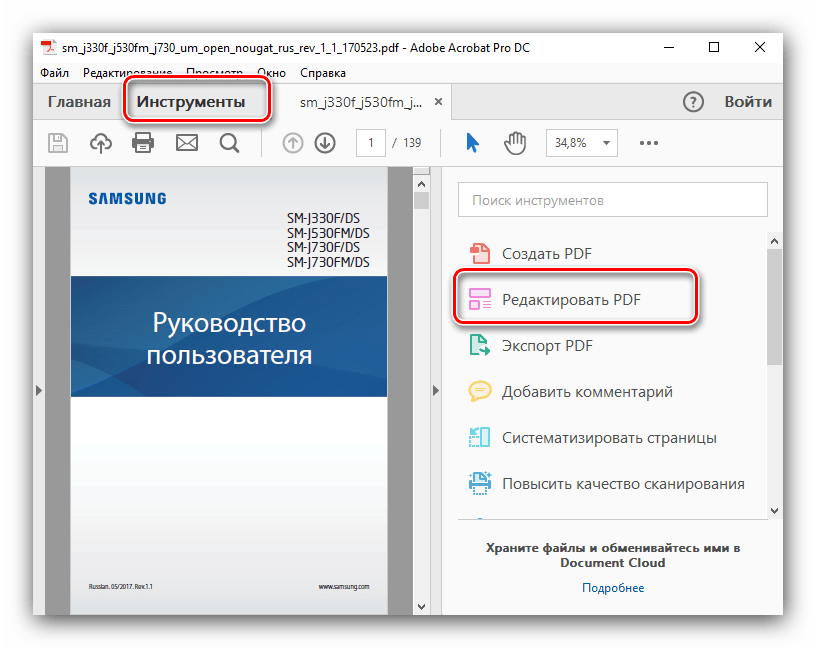Collapse the right tools pane arrow
Viewport: 816px width, 648px height.
pyautogui.click(x=435, y=391)
